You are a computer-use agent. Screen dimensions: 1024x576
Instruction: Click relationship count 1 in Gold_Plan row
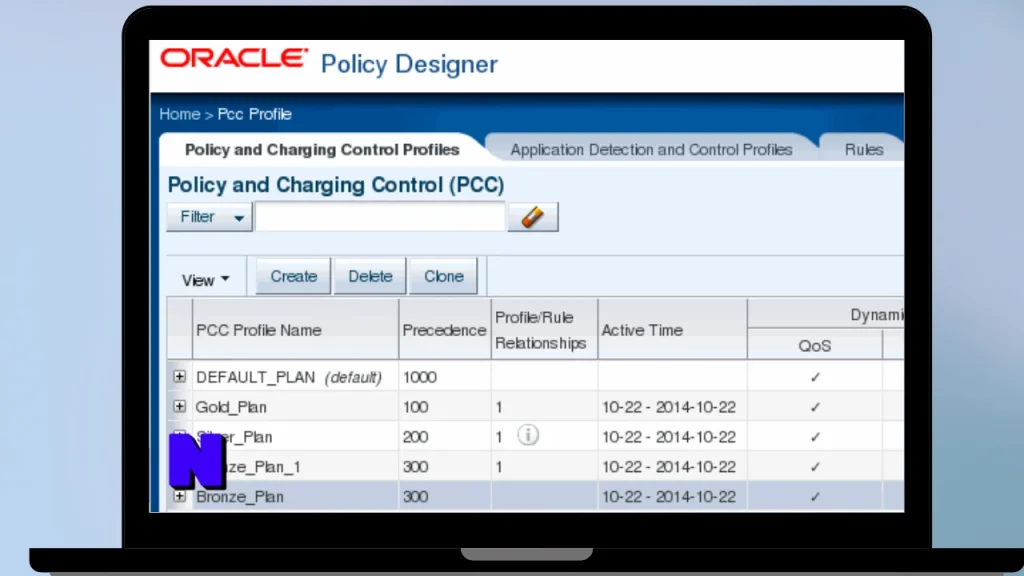(x=499, y=408)
